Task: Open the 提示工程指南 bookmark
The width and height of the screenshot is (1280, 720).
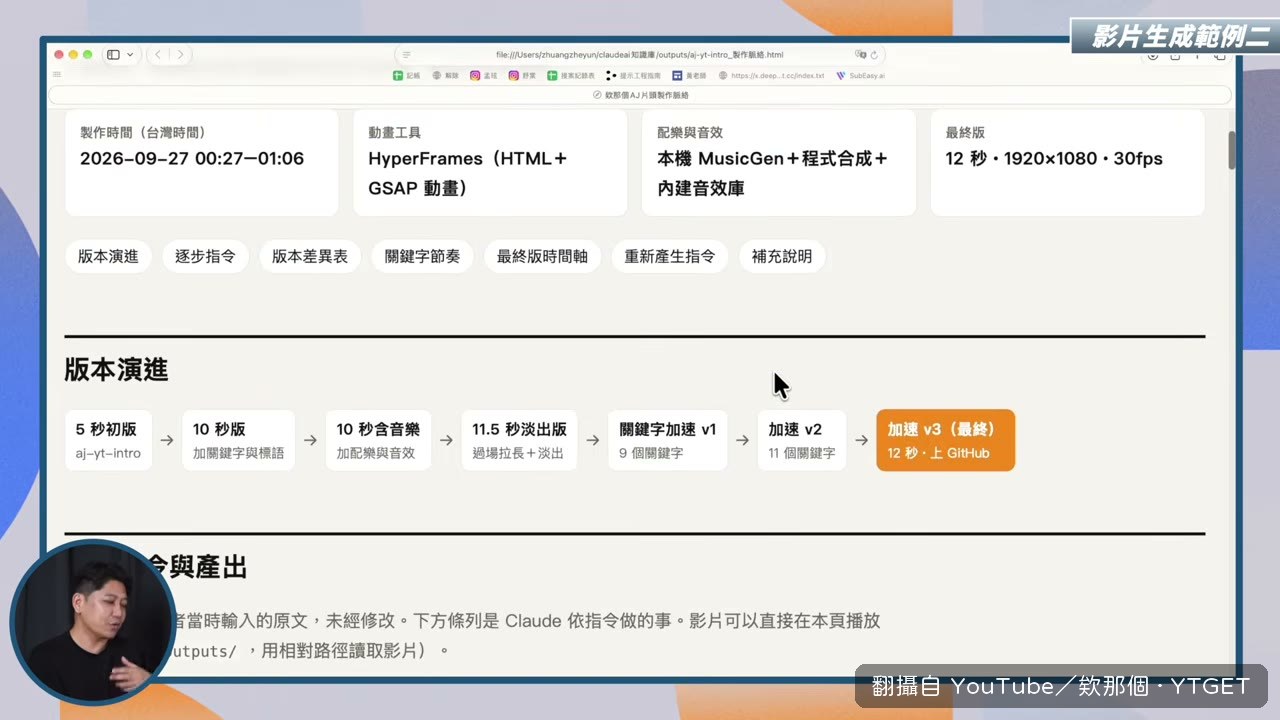Action: point(633,75)
